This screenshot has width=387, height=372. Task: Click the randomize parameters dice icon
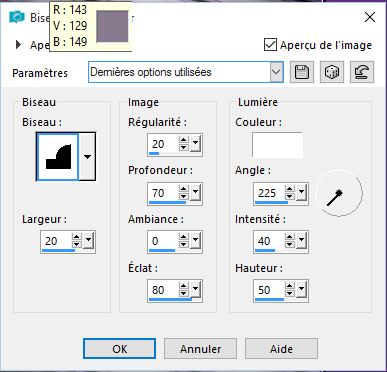[332, 72]
